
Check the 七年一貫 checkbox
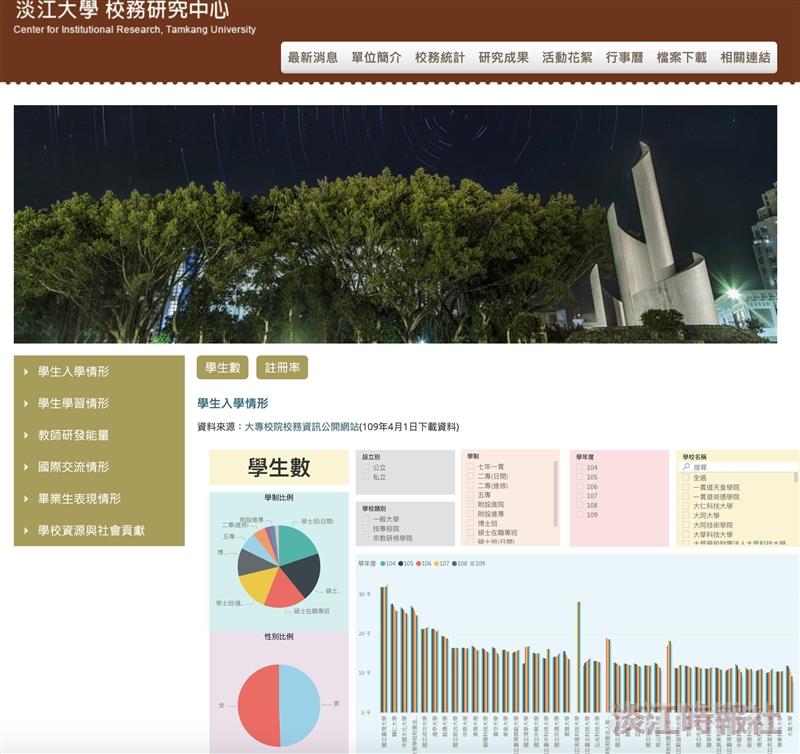point(470,466)
